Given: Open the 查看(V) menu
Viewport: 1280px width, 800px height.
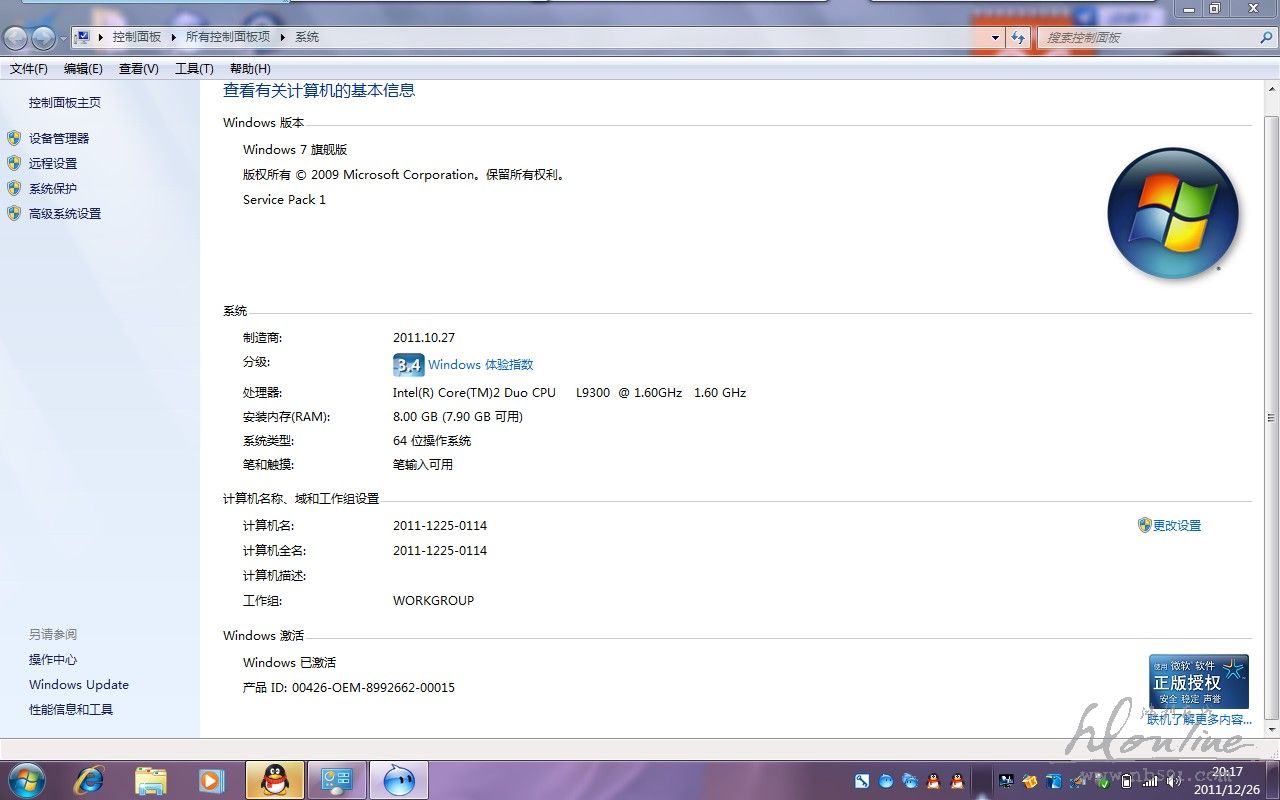Looking at the screenshot, I should tap(138, 69).
